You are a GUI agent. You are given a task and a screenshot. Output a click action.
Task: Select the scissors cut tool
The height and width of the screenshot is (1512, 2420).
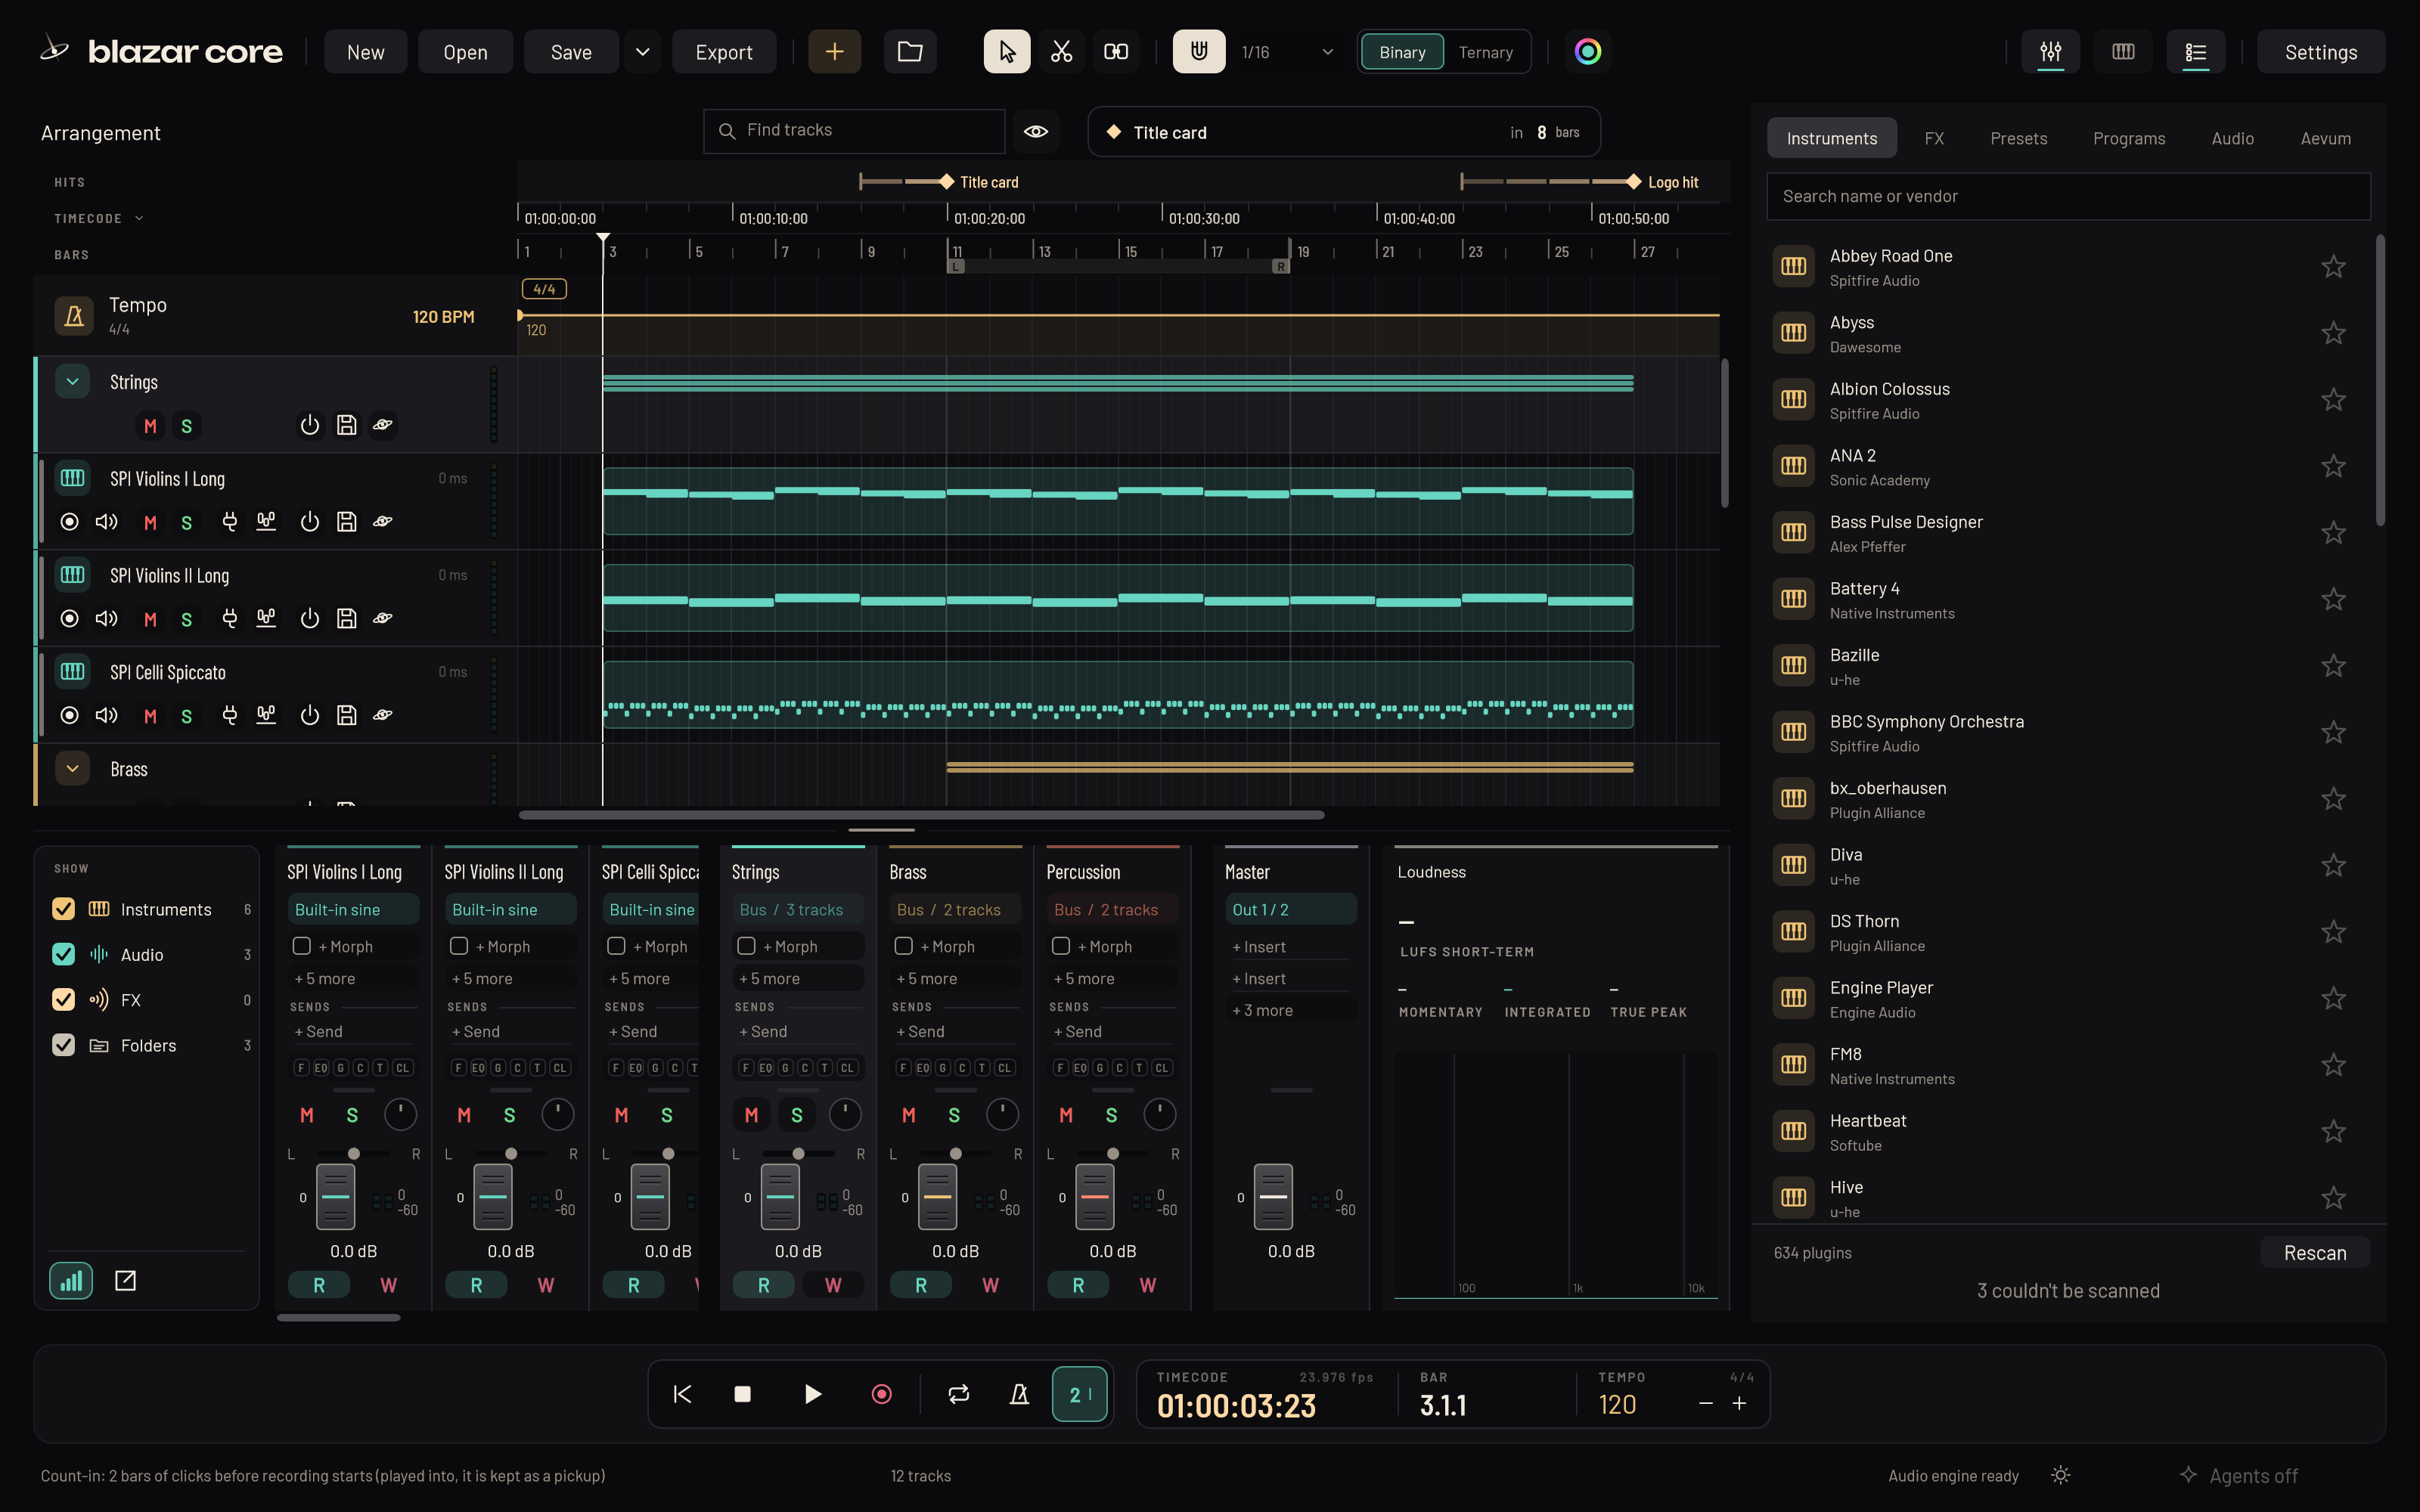[x=1061, y=52]
